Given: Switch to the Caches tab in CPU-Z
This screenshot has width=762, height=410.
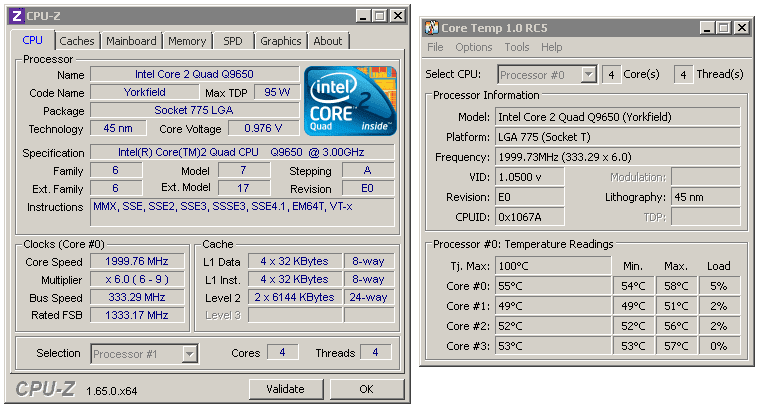Looking at the screenshot, I should pos(77,41).
